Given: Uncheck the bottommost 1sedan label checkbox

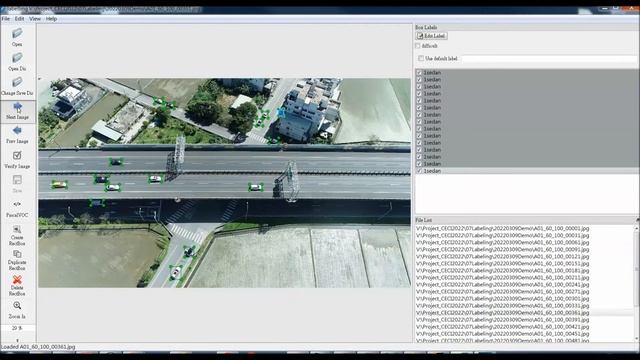Looking at the screenshot, I should pyautogui.click(x=419, y=171).
